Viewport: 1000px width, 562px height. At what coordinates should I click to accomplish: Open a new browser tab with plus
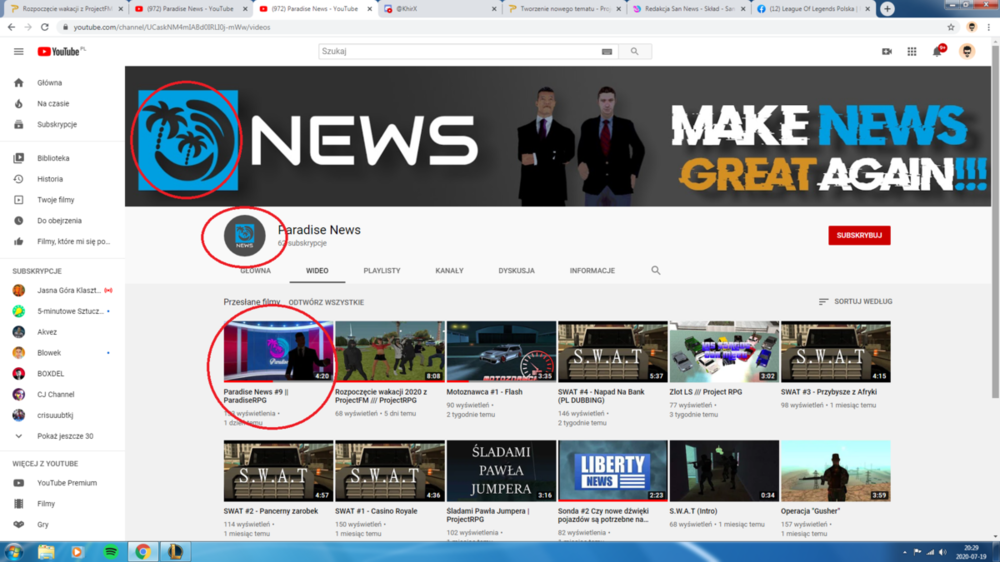click(887, 9)
